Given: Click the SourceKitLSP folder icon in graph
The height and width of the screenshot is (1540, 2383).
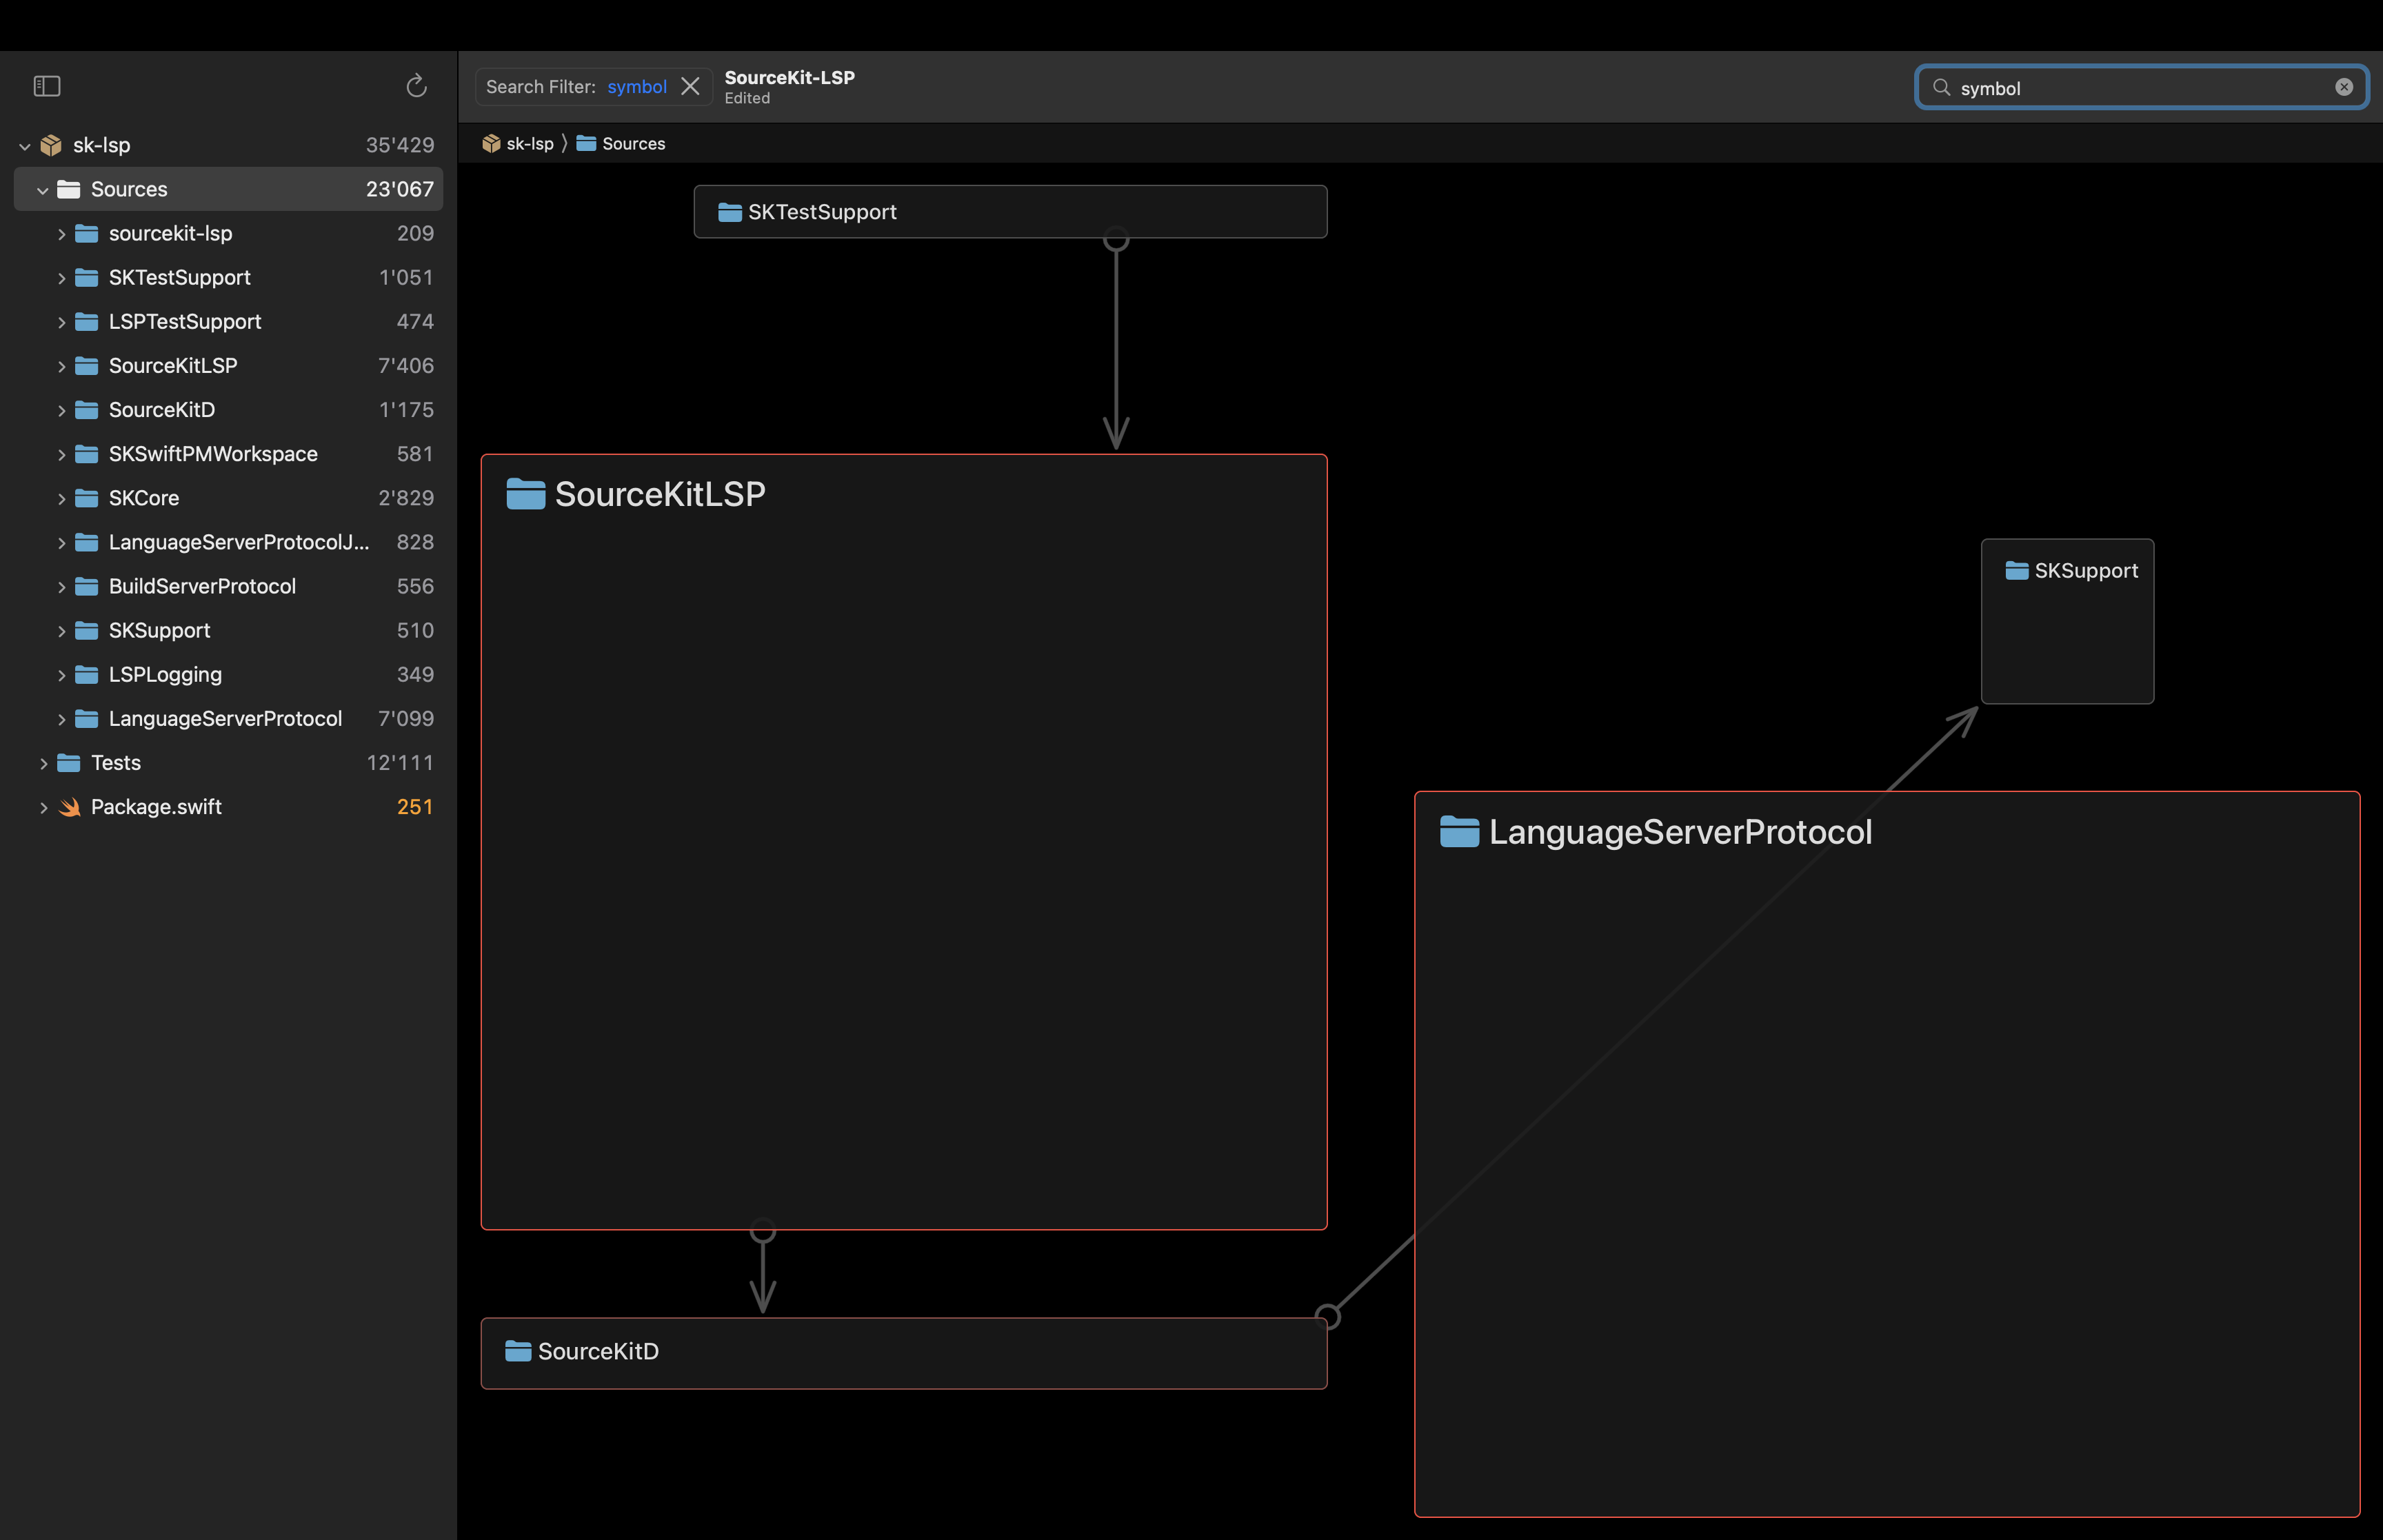Looking at the screenshot, I should tap(525, 494).
